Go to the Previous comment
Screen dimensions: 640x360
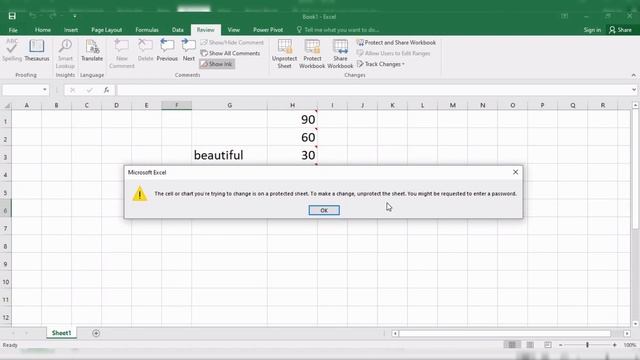(x=167, y=50)
